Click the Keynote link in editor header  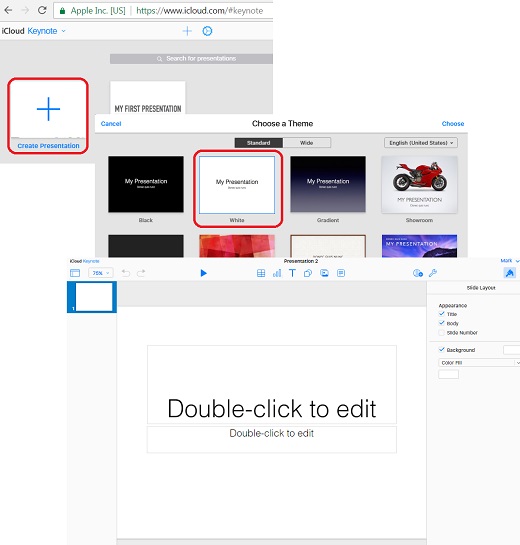tap(91, 261)
